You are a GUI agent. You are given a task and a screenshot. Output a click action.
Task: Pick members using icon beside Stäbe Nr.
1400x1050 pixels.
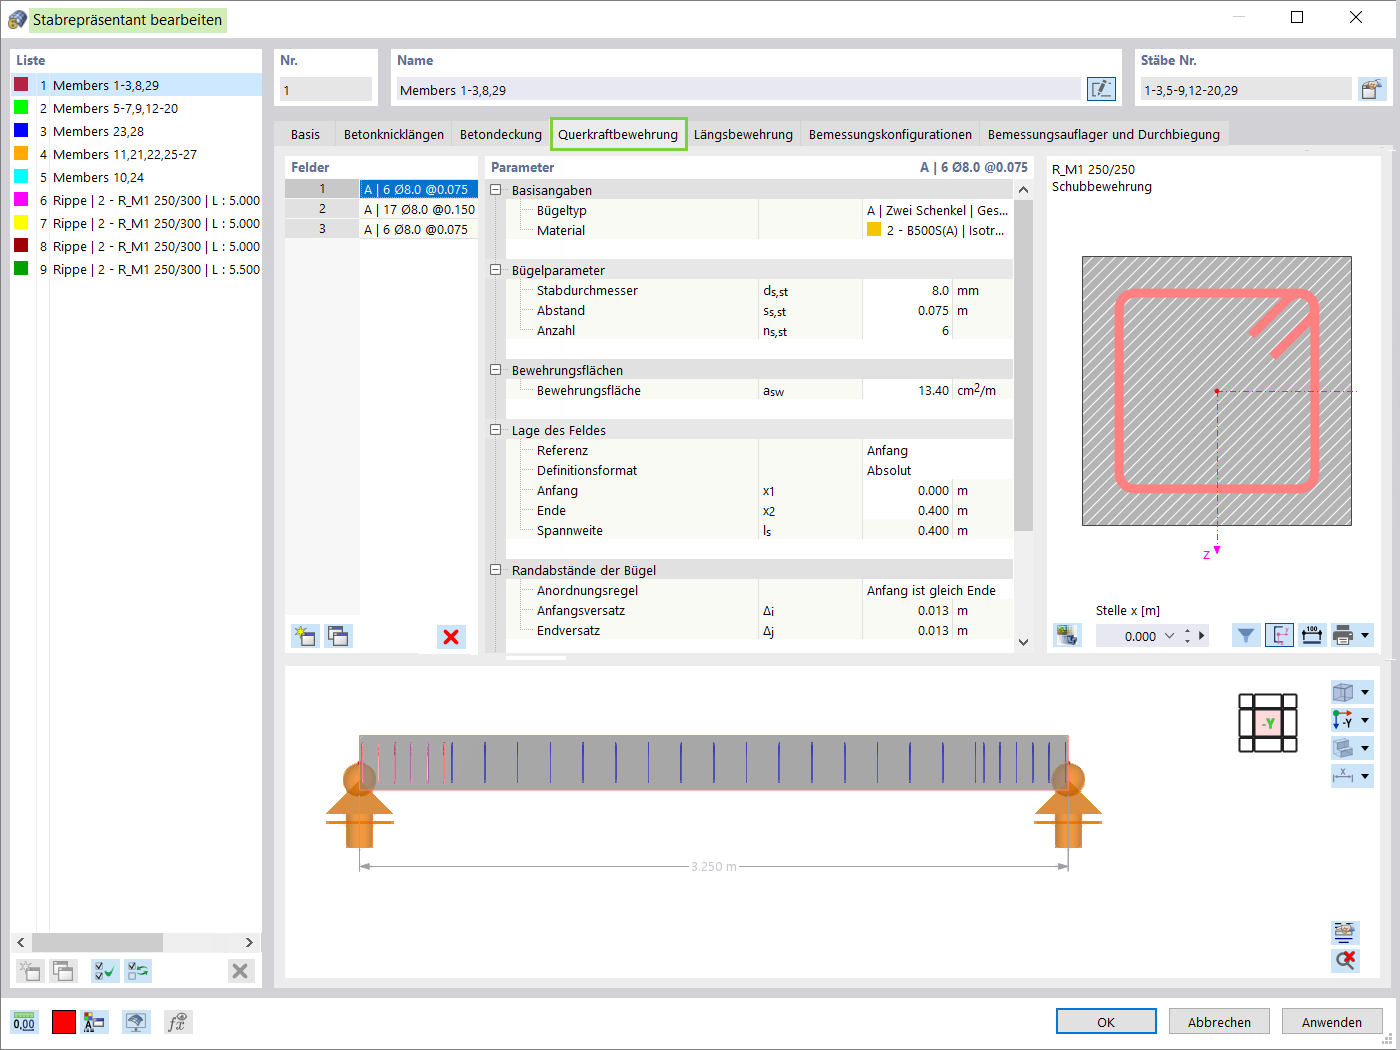(1371, 89)
